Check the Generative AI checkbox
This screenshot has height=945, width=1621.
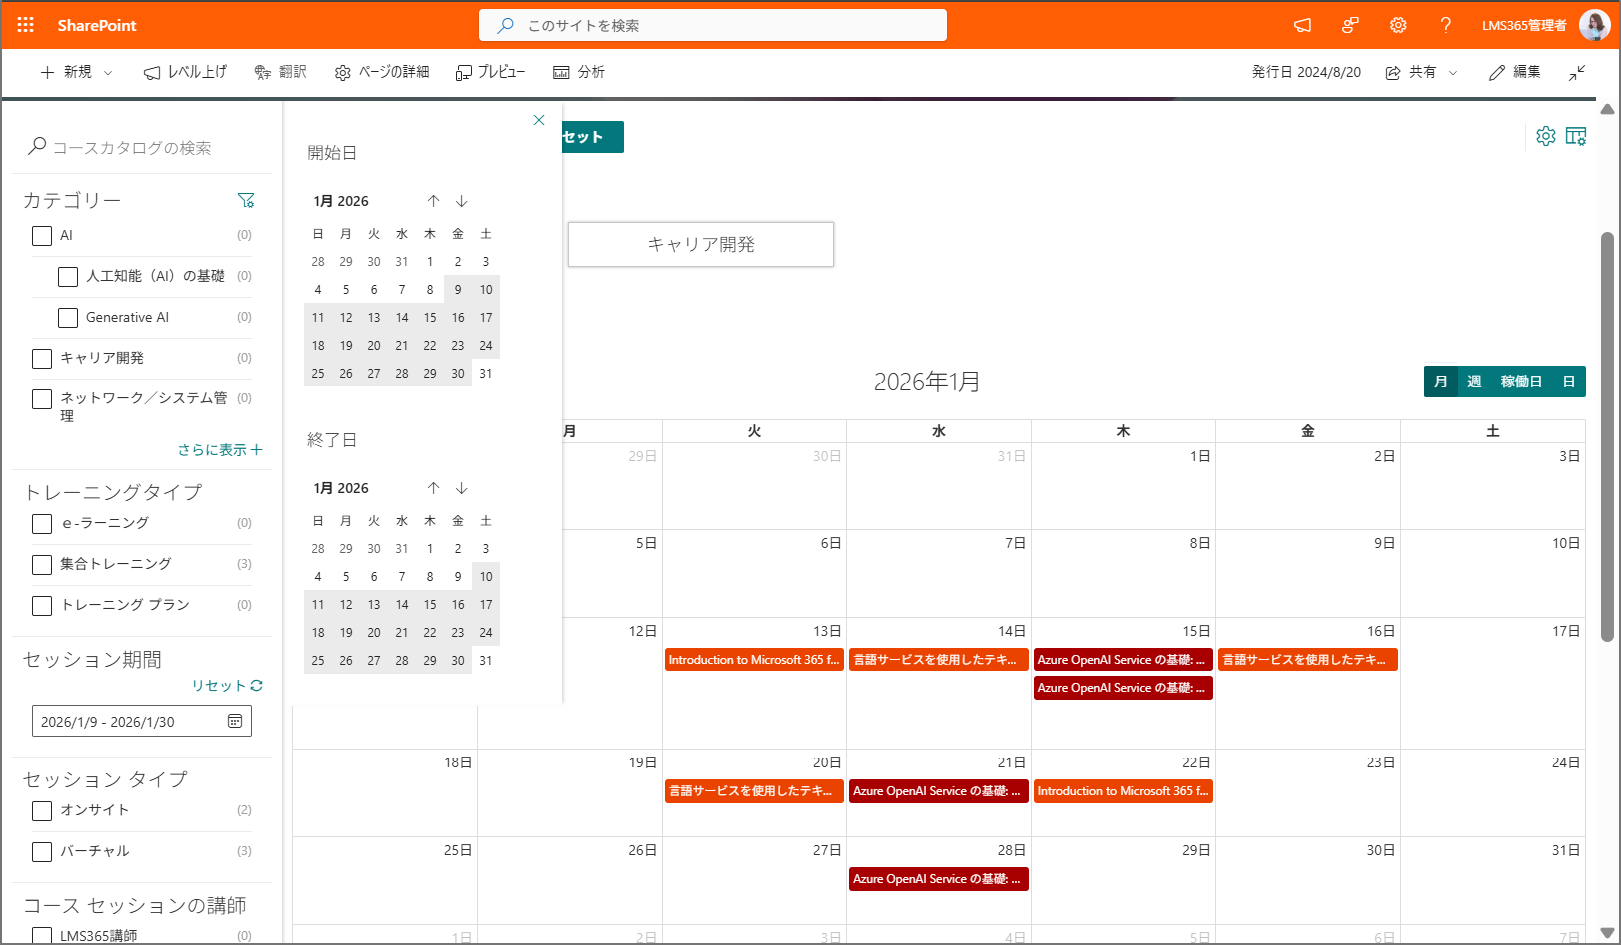(68, 318)
